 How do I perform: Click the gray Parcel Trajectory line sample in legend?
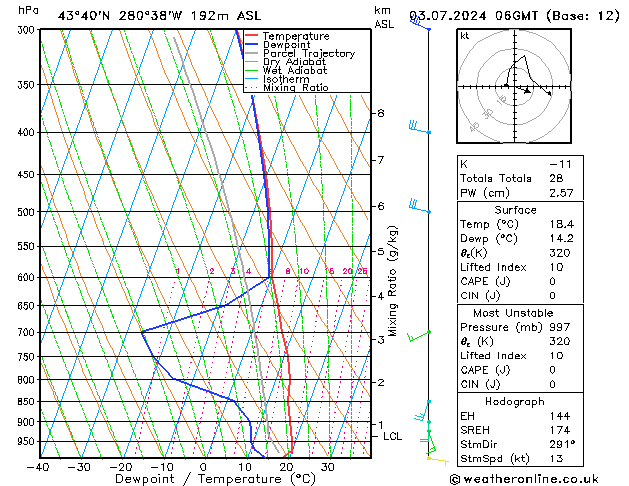pos(252,53)
